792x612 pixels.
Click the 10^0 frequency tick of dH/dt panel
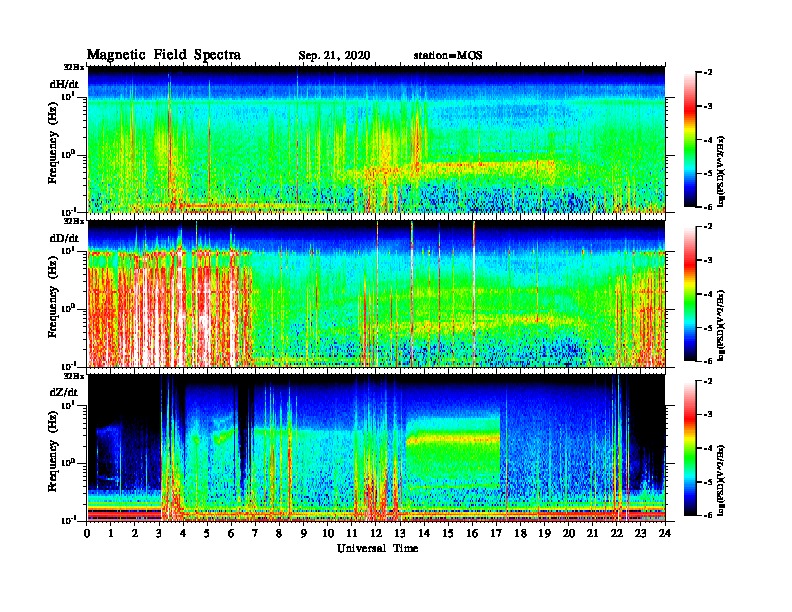click(x=68, y=154)
